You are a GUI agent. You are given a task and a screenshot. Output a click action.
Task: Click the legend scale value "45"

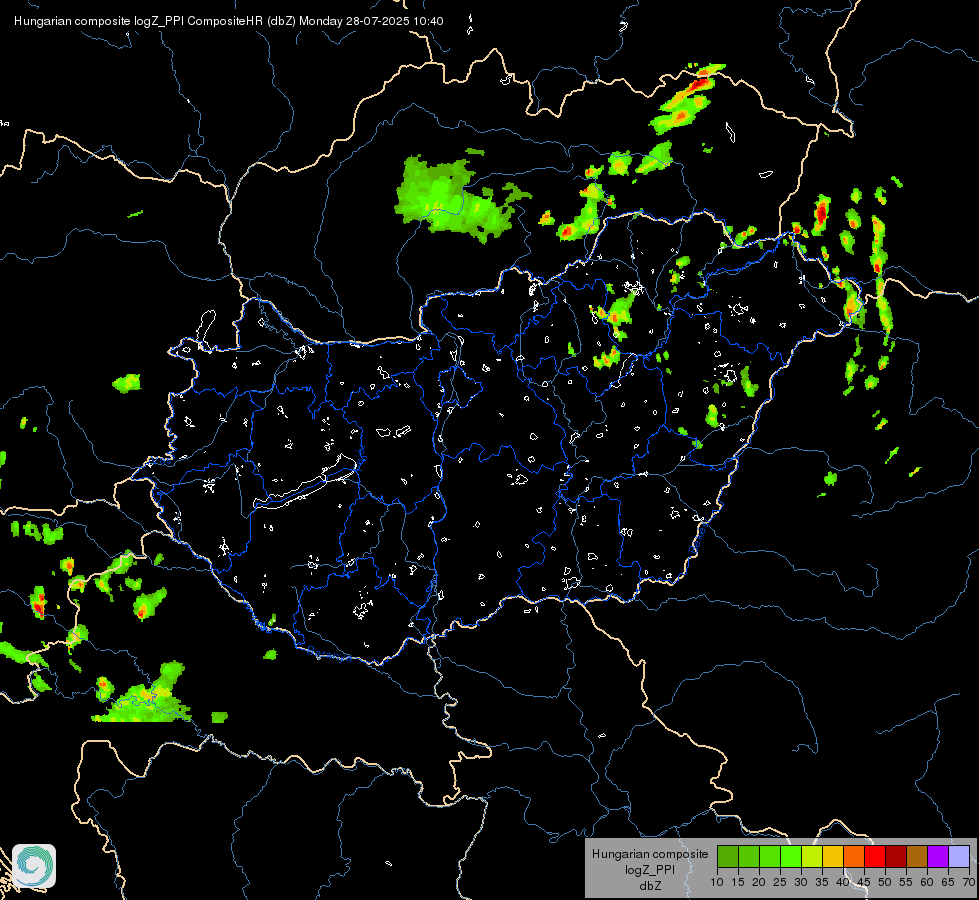863,883
